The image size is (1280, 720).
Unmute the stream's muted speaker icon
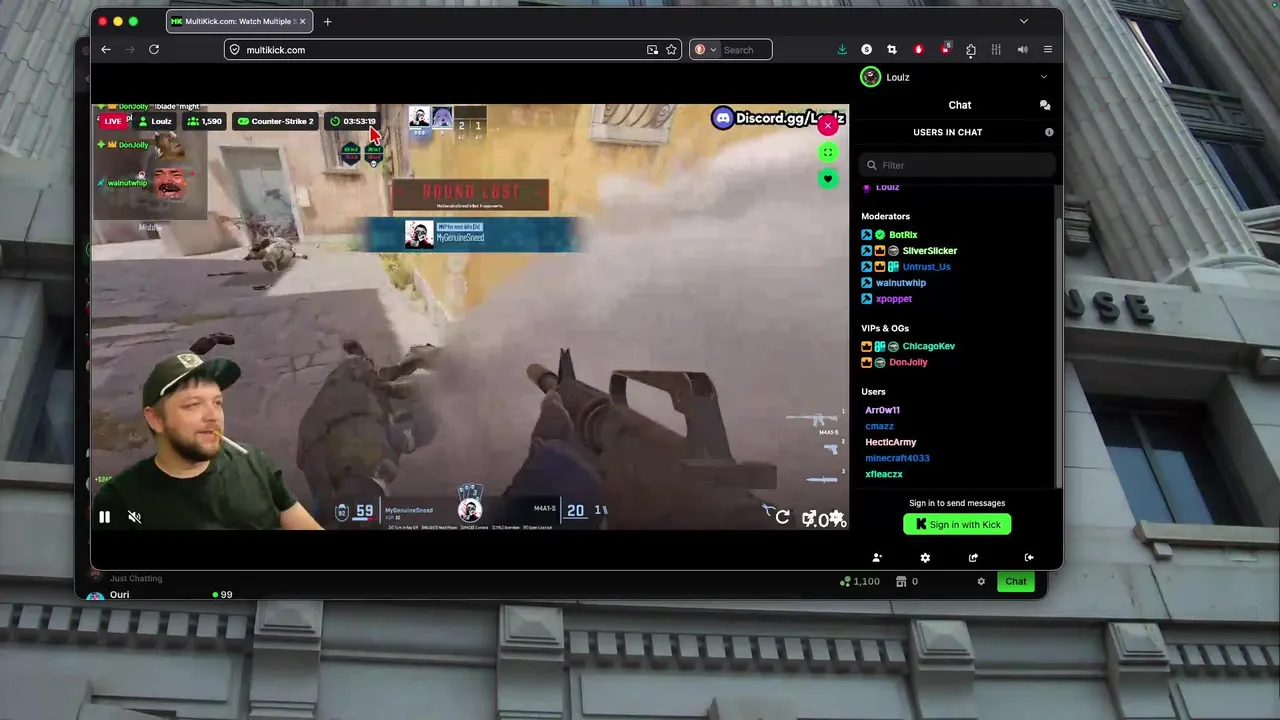[x=135, y=517]
